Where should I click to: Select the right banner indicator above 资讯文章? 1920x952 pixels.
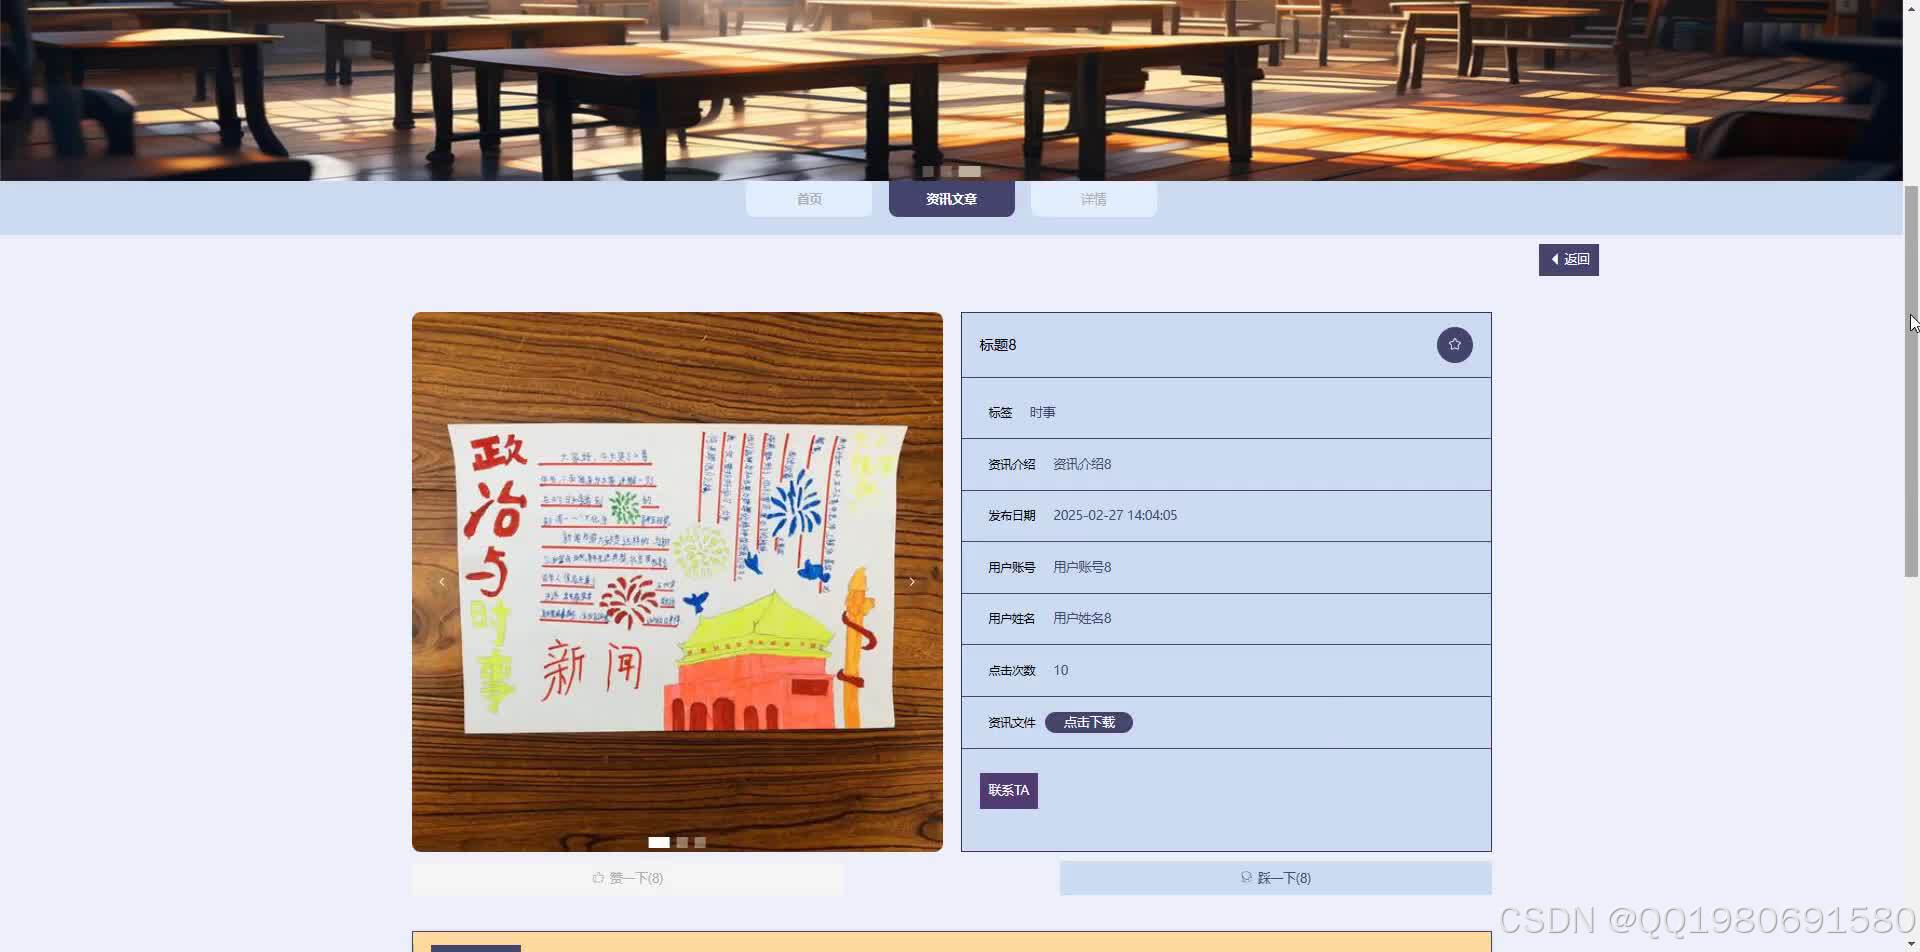(968, 171)
